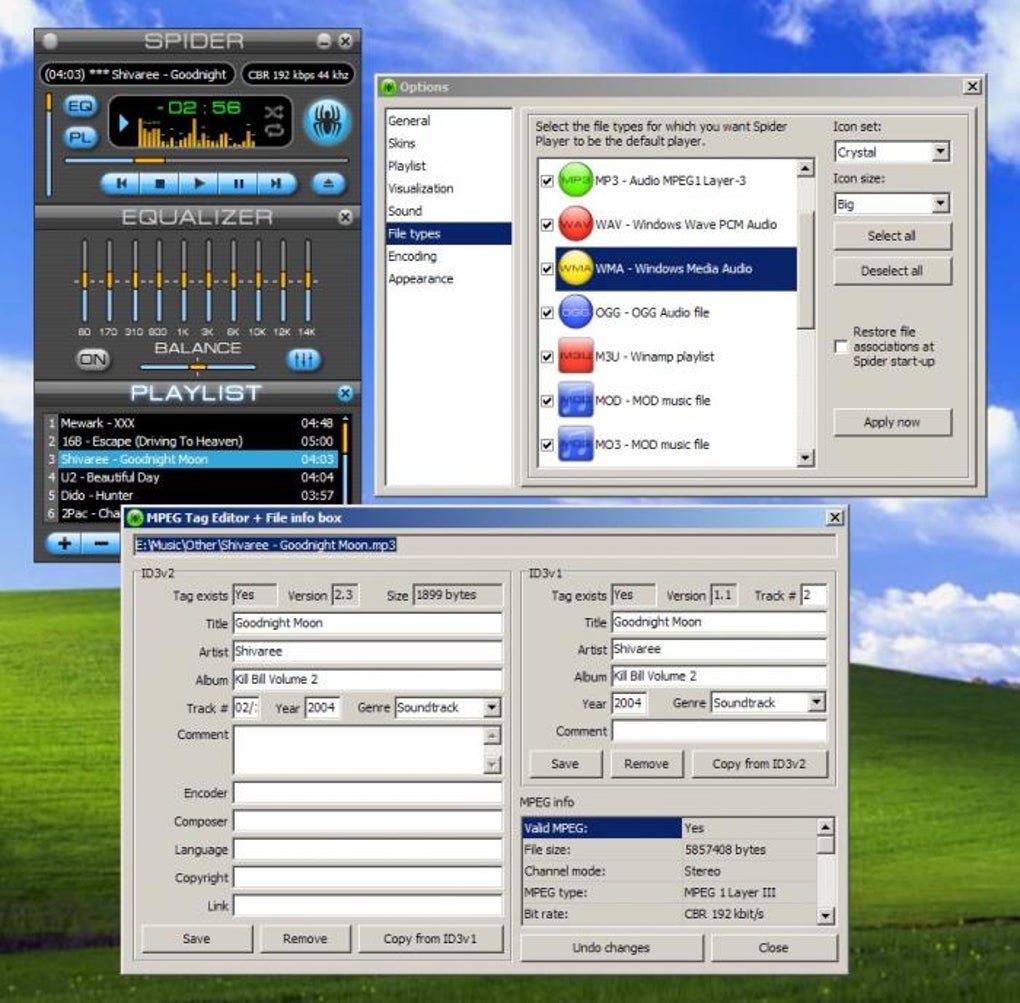1020x1003 pixels.
Task: Click the OGG blue file type icon
Action: [x=575, y=312]
